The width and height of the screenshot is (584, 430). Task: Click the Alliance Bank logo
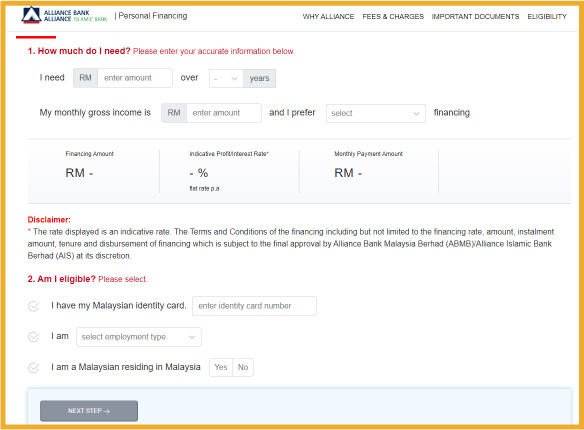tap(64, 16)
